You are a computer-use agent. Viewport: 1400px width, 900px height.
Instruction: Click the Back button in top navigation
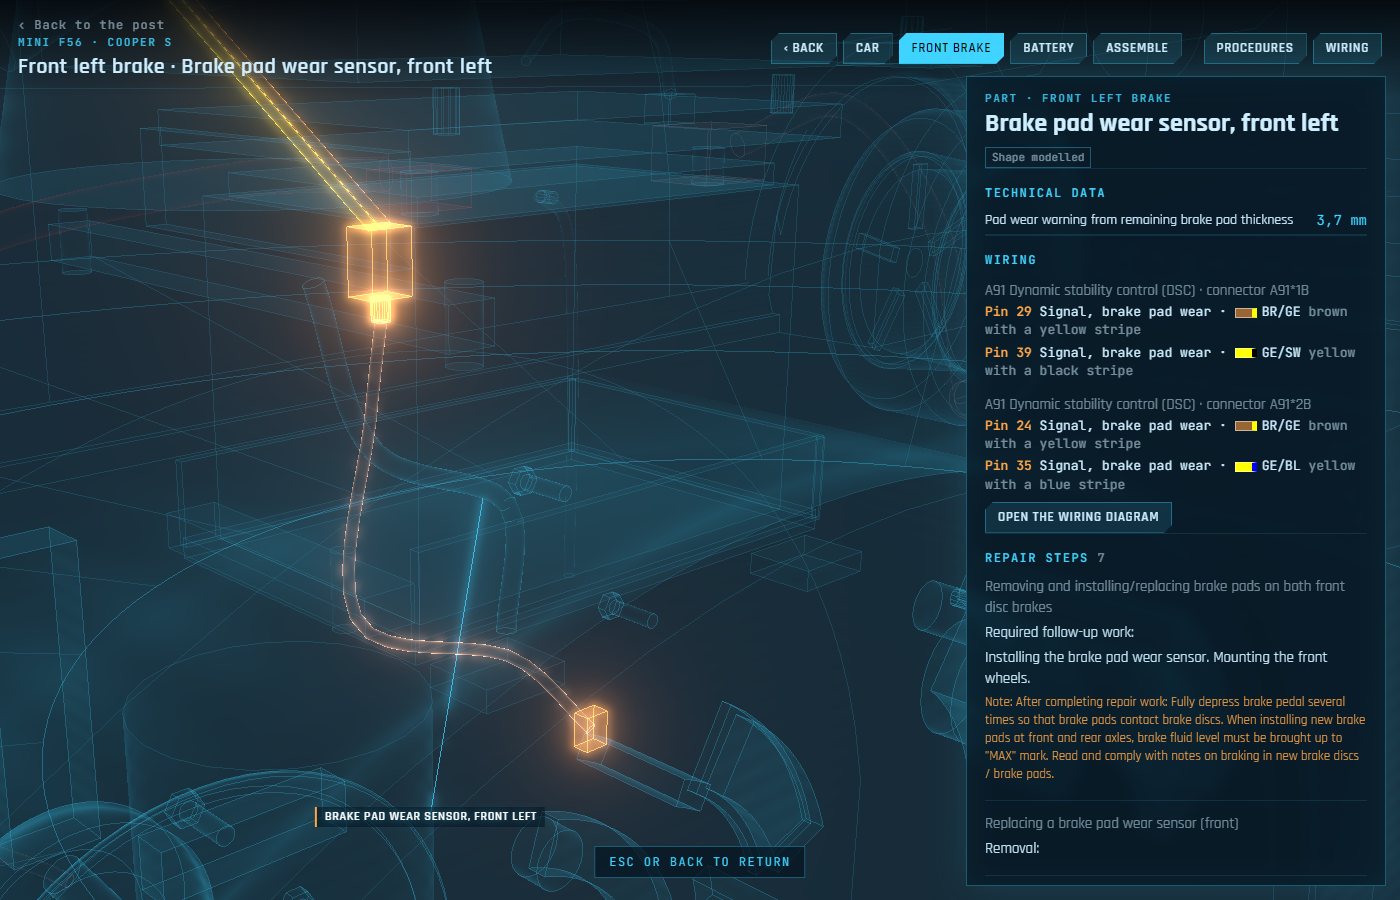[x=803, y=48]
